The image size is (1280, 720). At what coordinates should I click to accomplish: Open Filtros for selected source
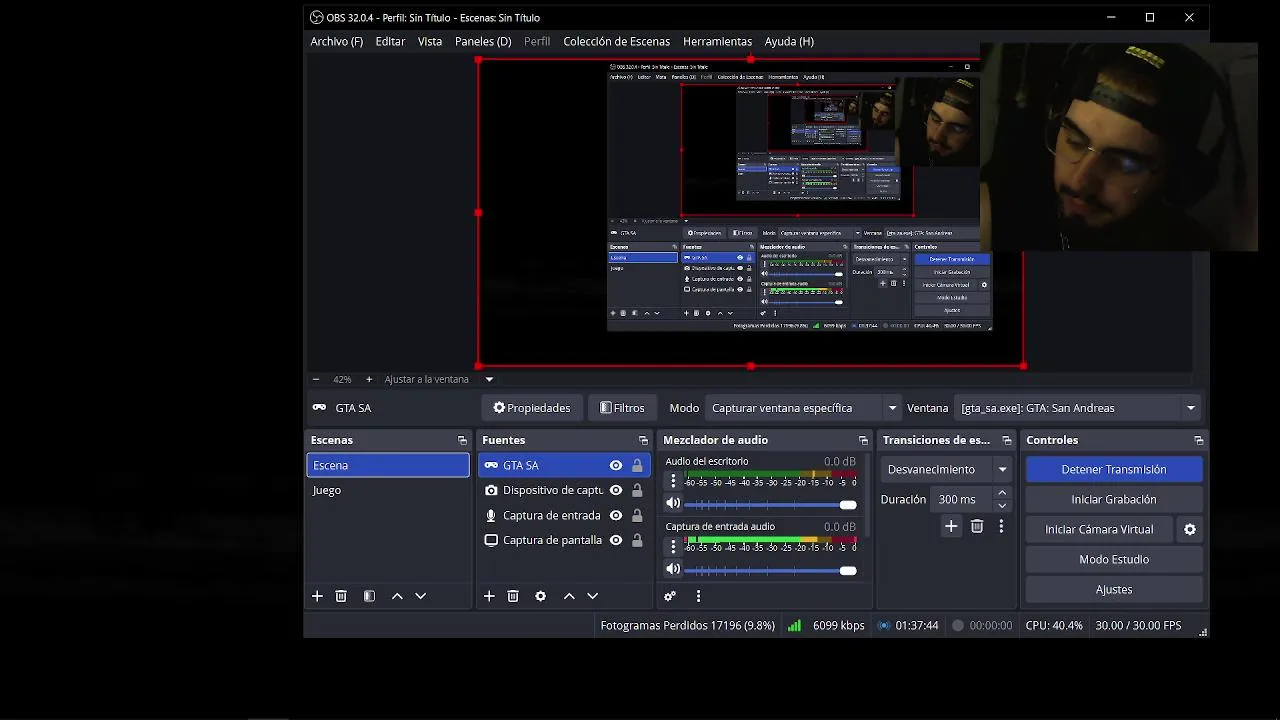[622, 408]
